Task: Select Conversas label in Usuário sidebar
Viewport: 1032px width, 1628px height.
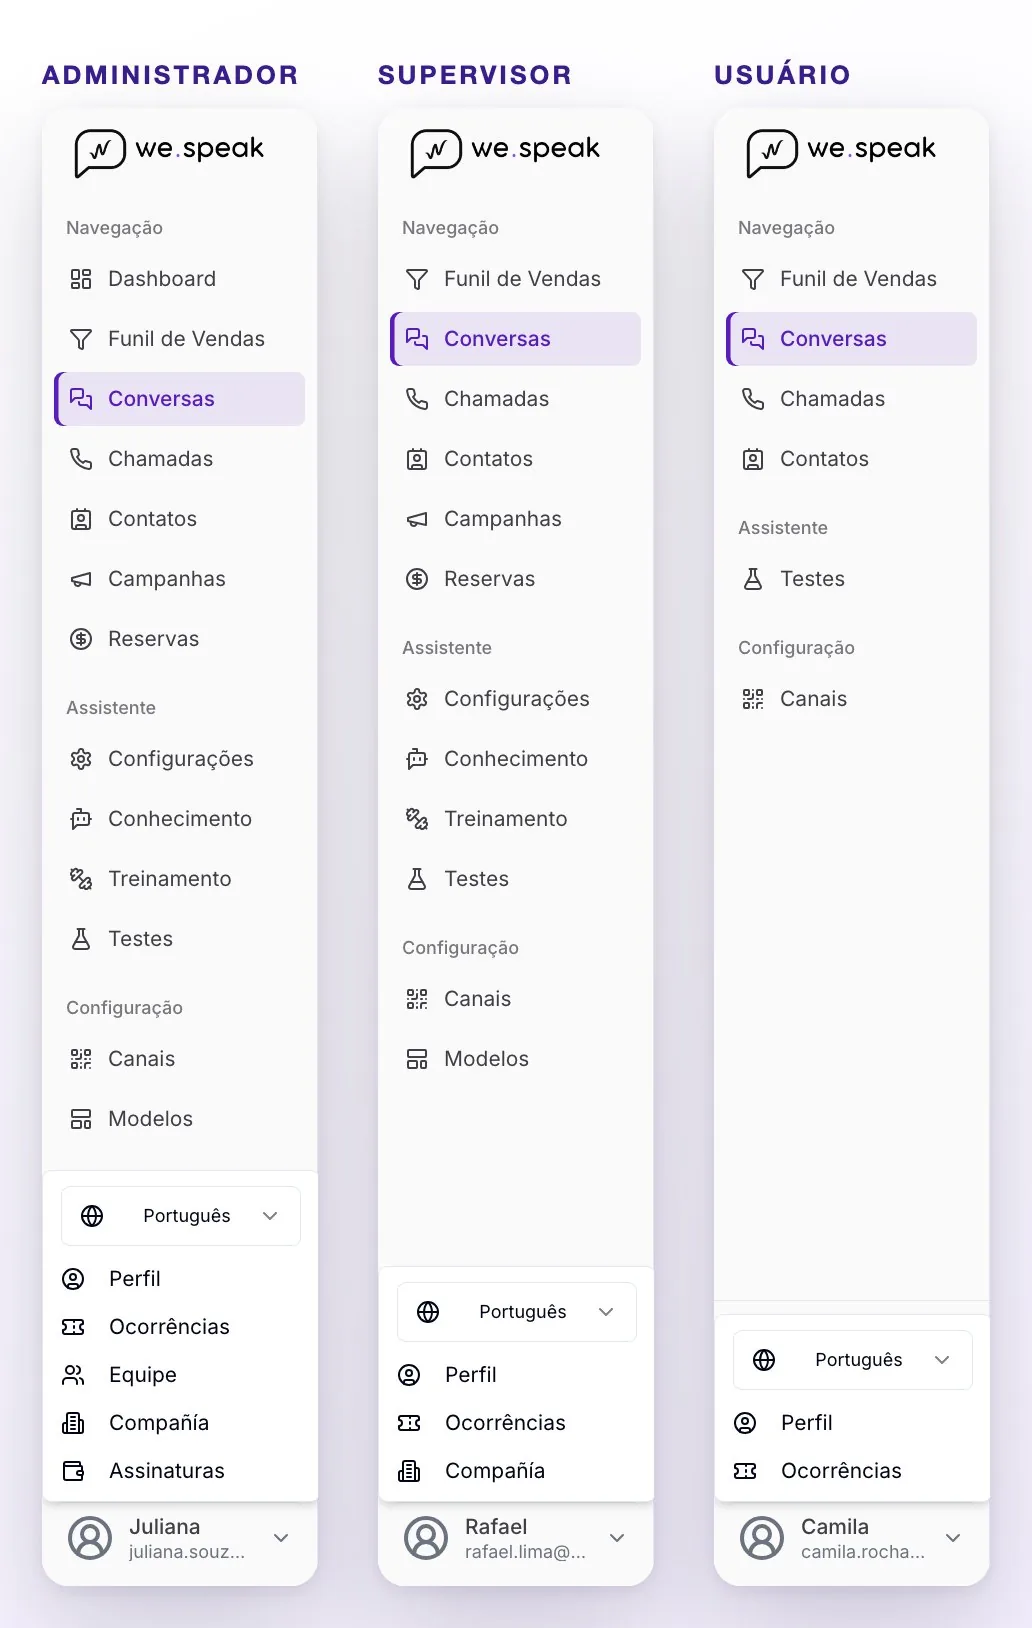Action: point(833,339)
